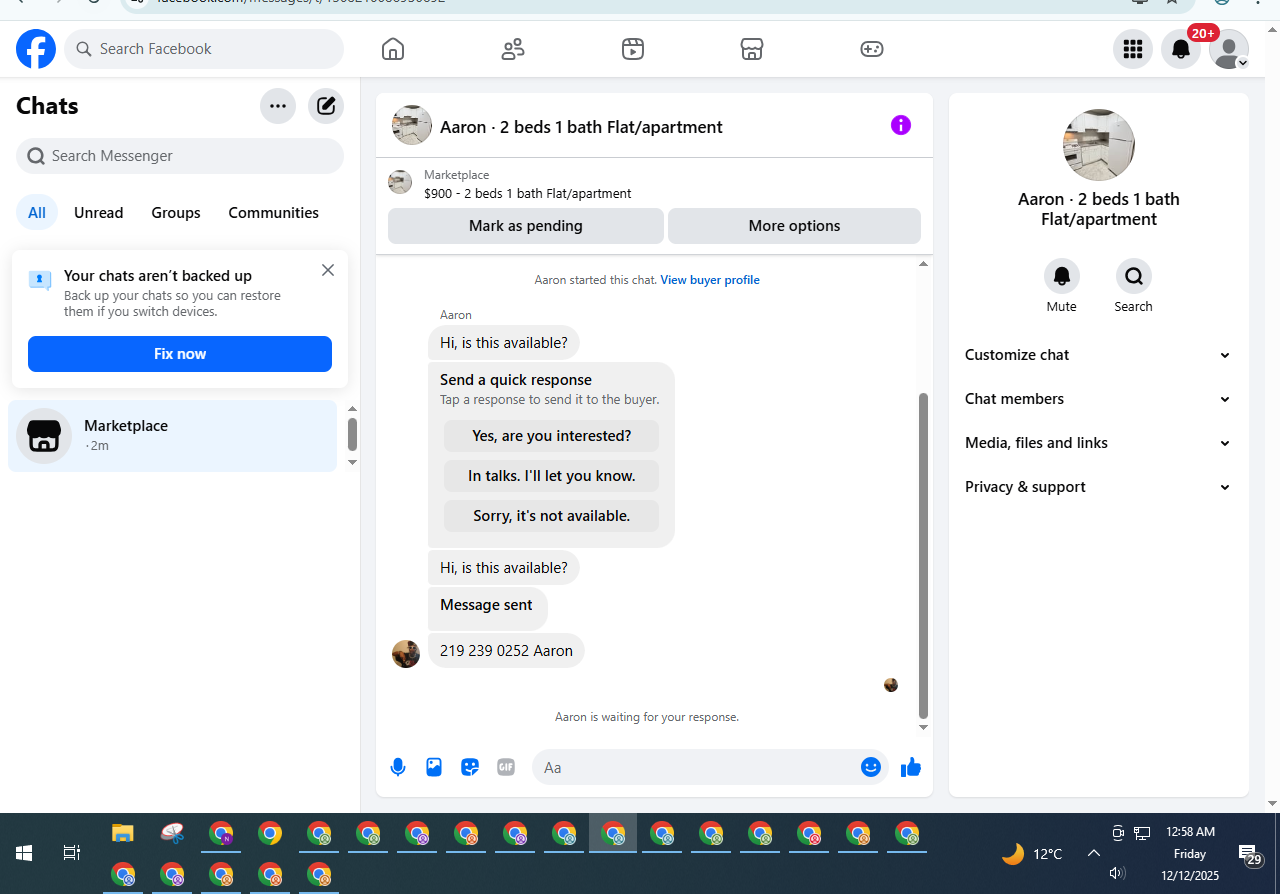Expand the Customize chat section
This screenshot has width=1280, height=894.
(x=1099, y=355)
